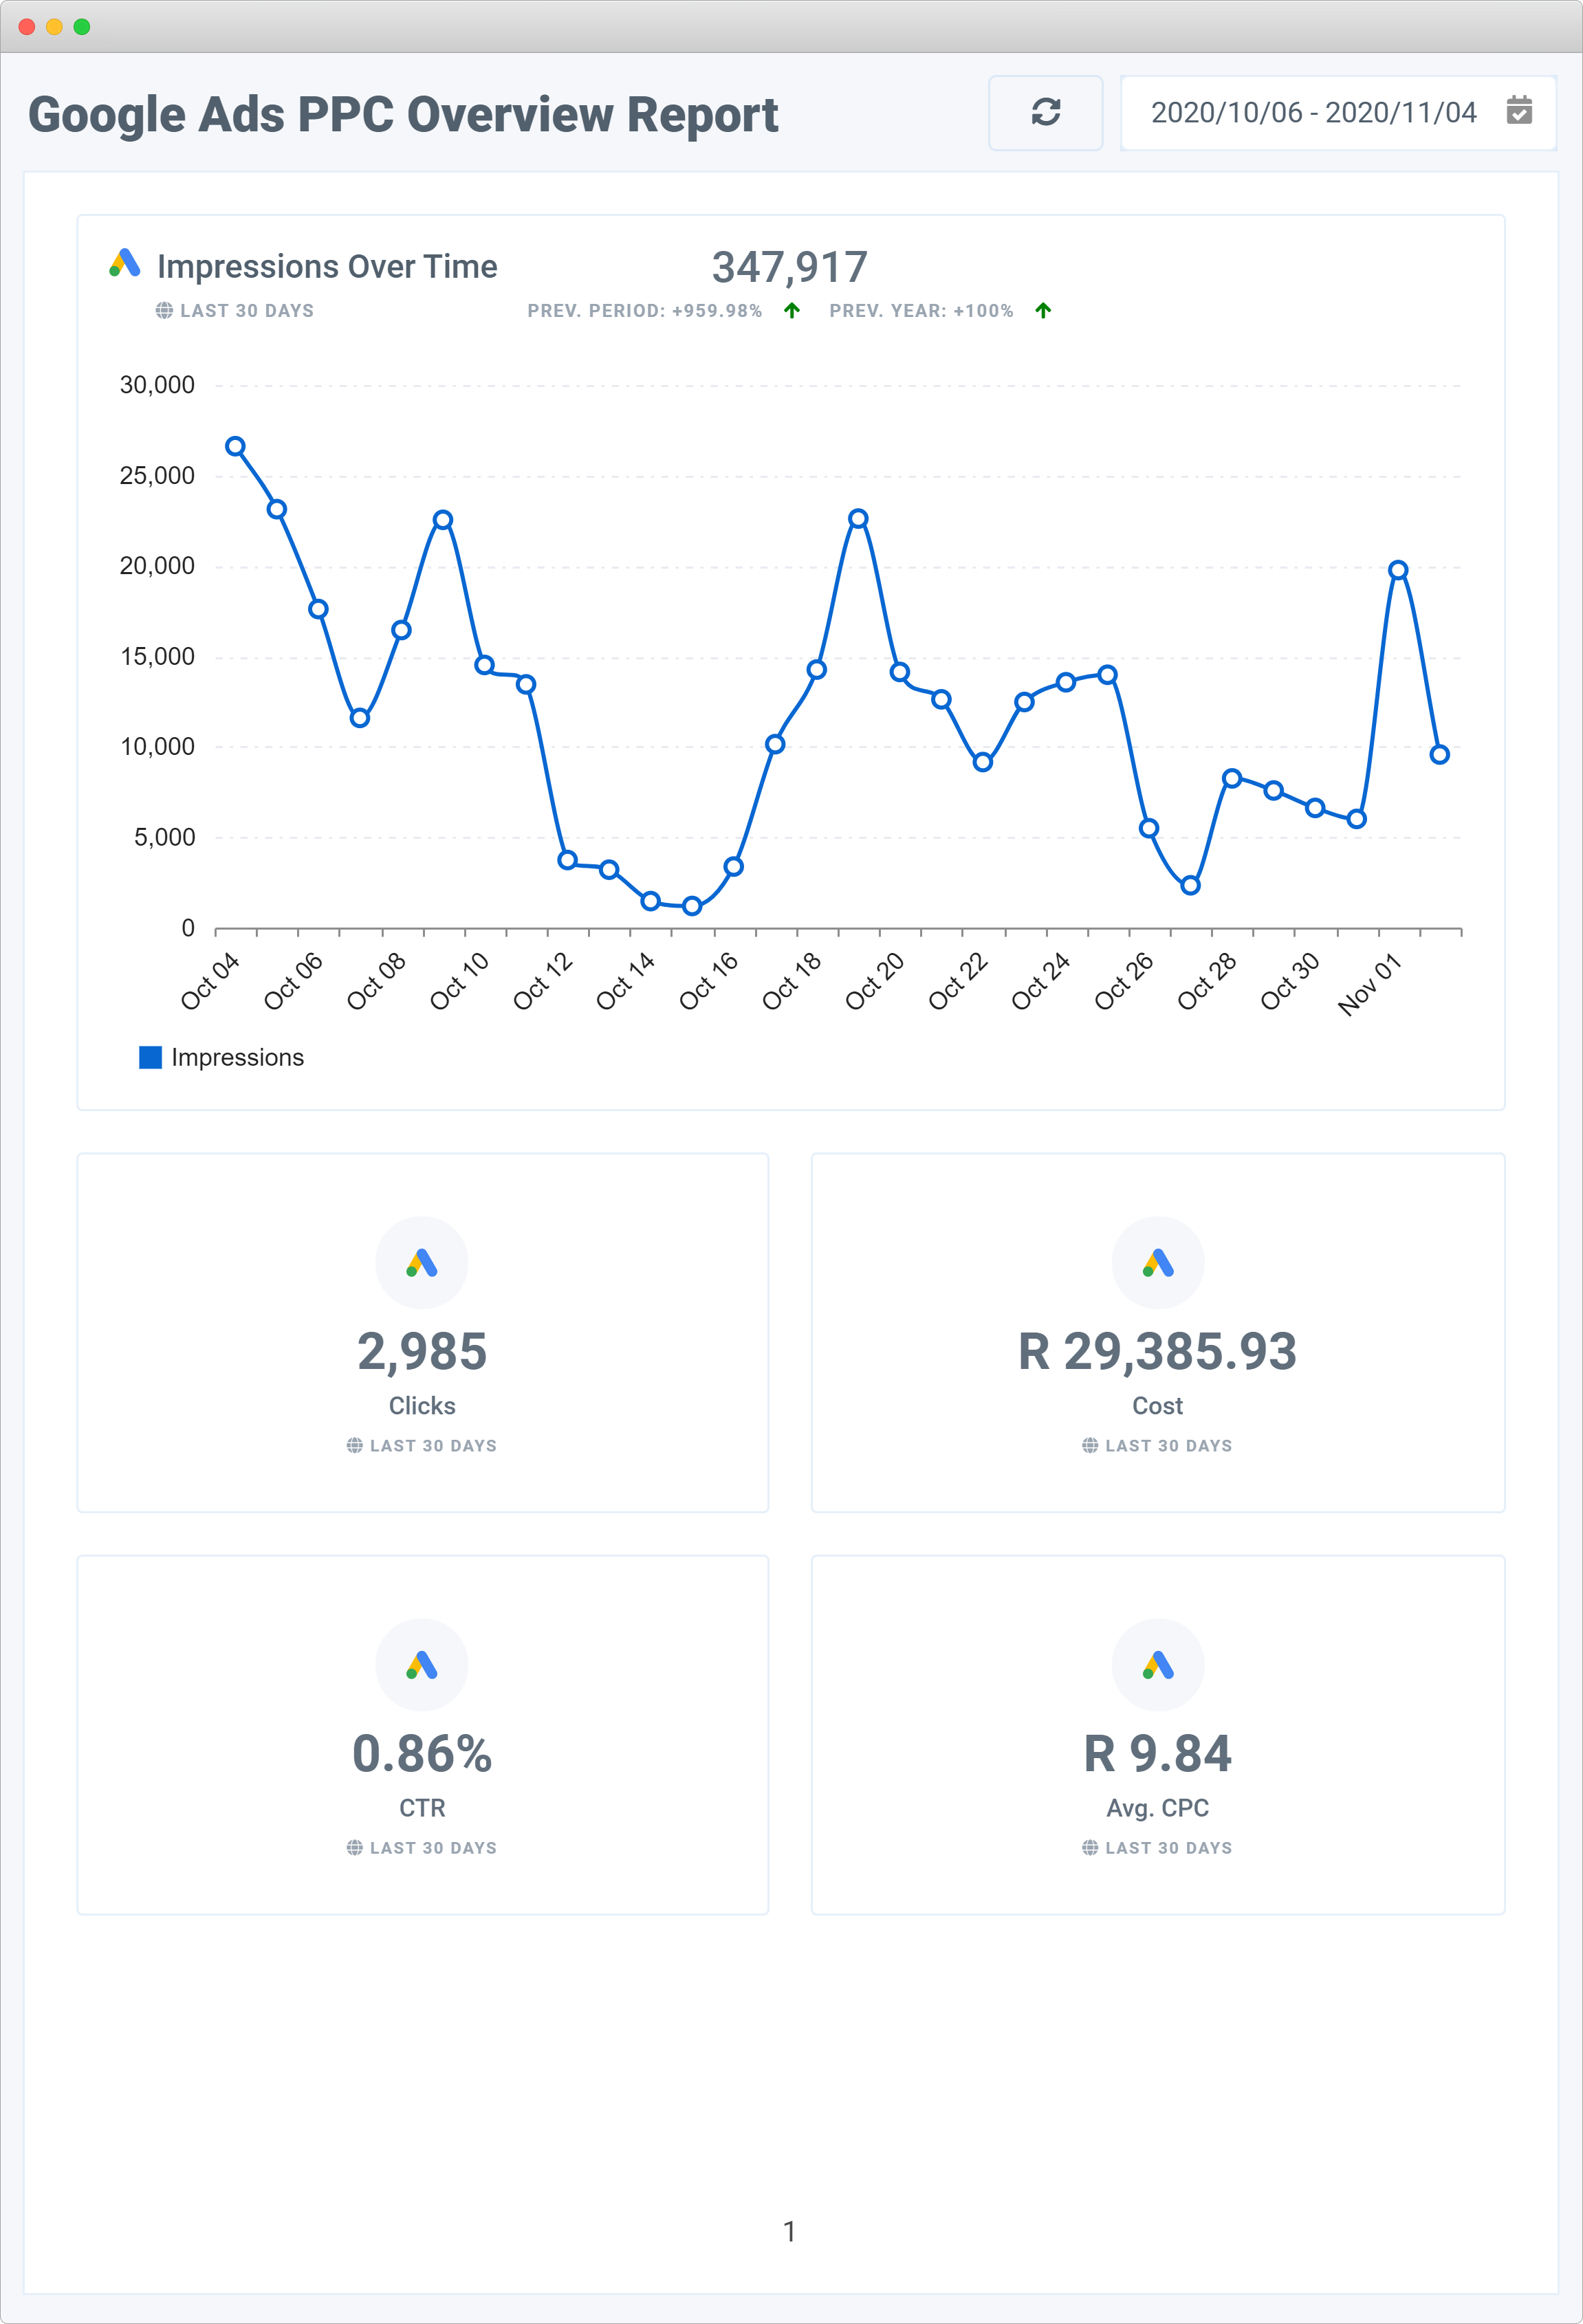This screenshot has width=1583, height=2324.
Task: Click the 0.86% CTR value
Action: (x=422, y=1755)
